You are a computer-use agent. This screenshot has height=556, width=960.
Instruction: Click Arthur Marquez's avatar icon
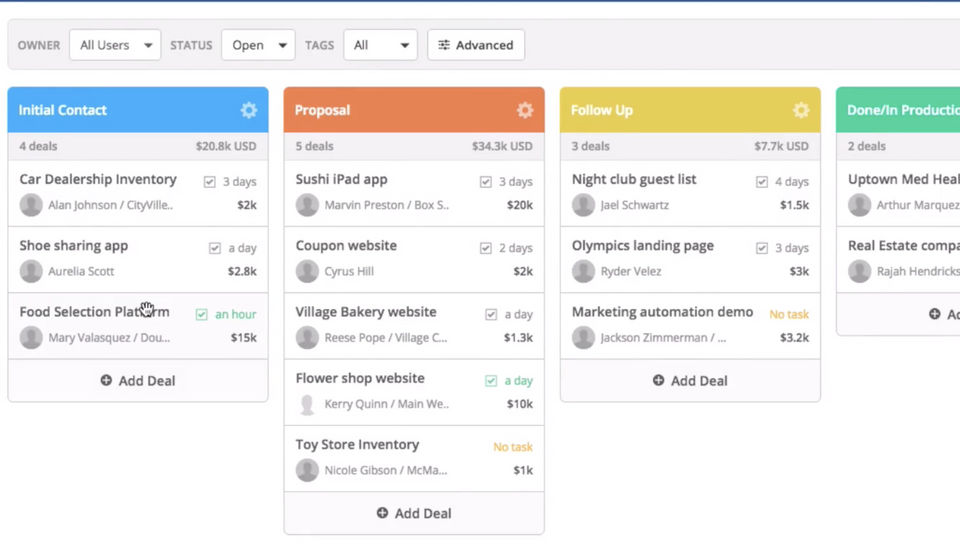(860, 205)
